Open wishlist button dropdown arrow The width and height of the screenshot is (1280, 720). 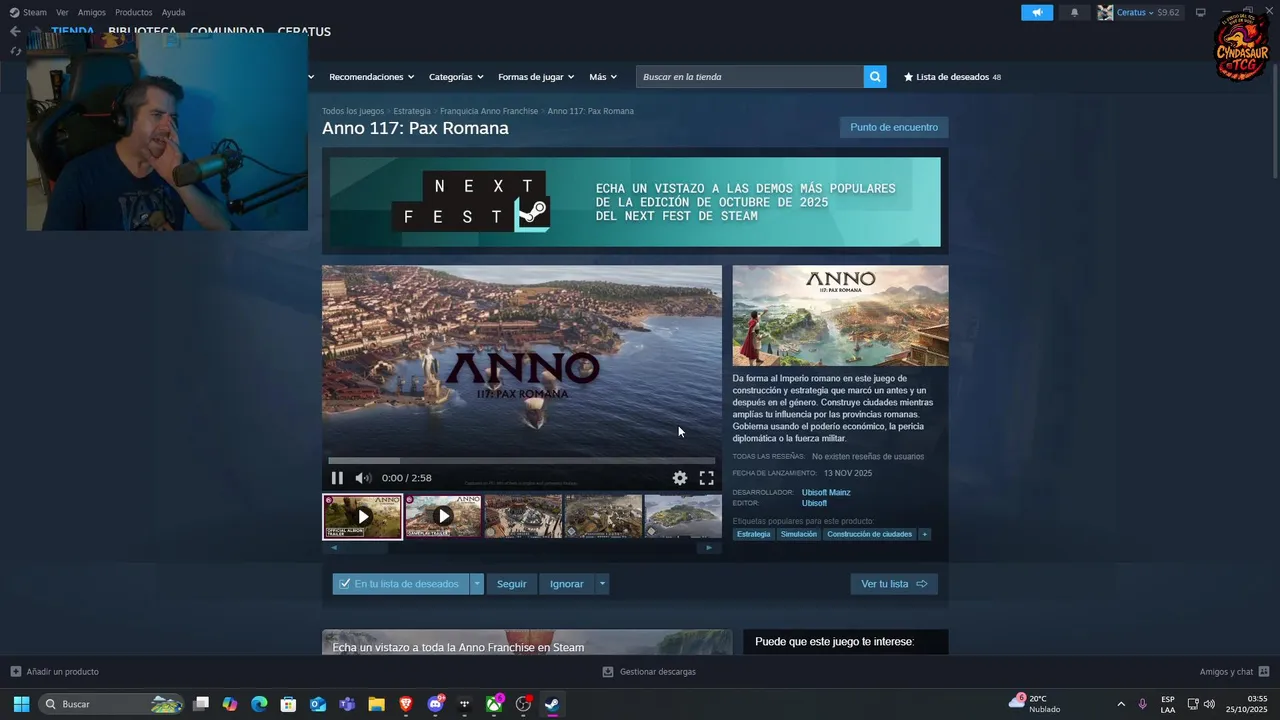477,584
